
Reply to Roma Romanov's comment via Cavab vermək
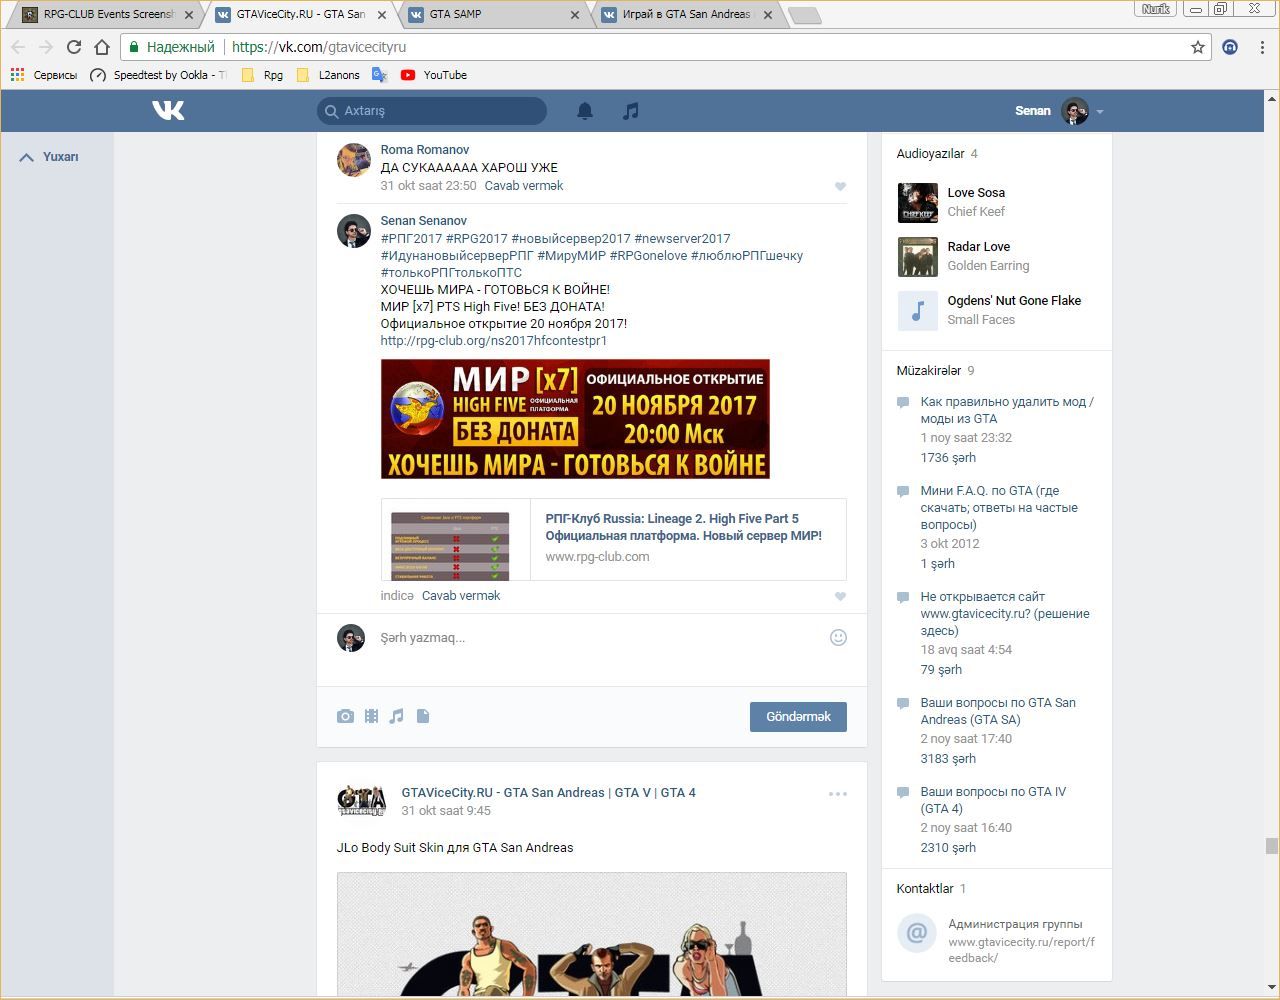coord(524,186)
